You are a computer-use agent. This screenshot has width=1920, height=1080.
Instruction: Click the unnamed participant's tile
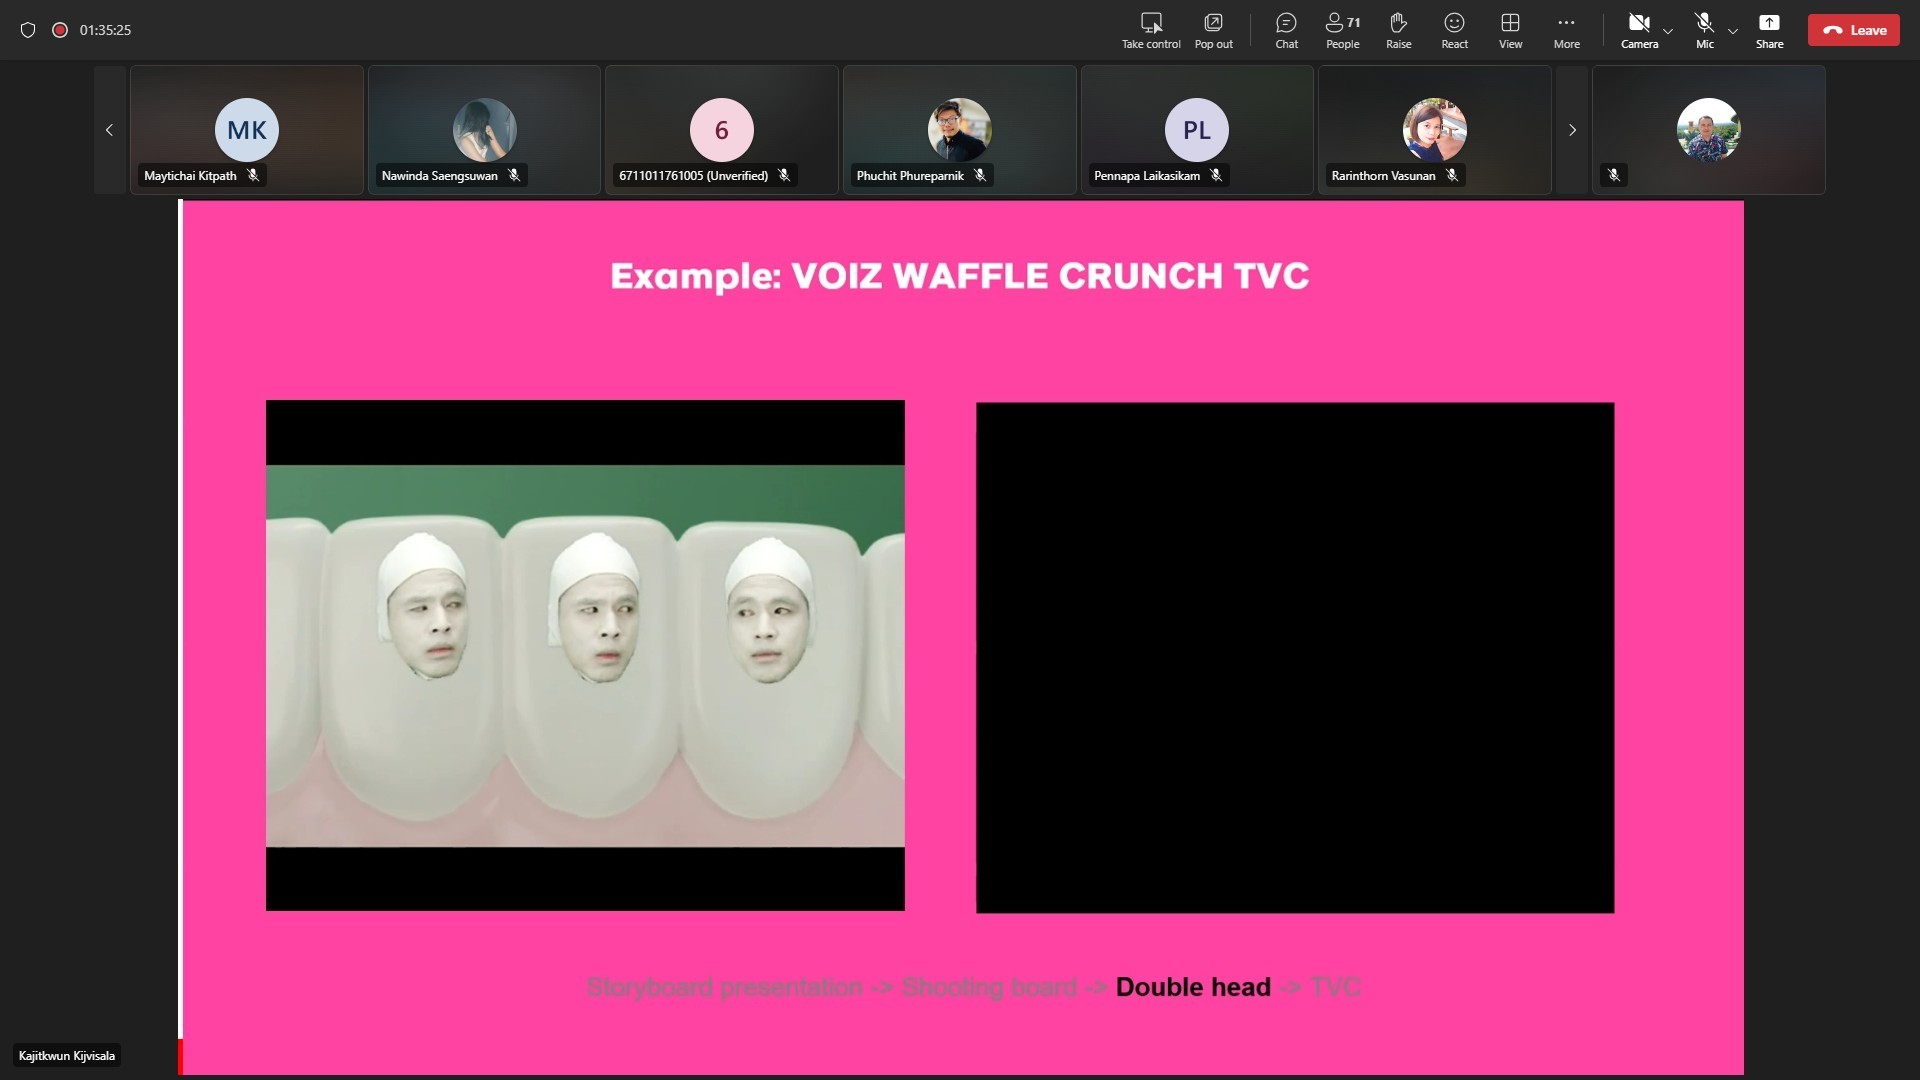click(x=1708, y=130)
